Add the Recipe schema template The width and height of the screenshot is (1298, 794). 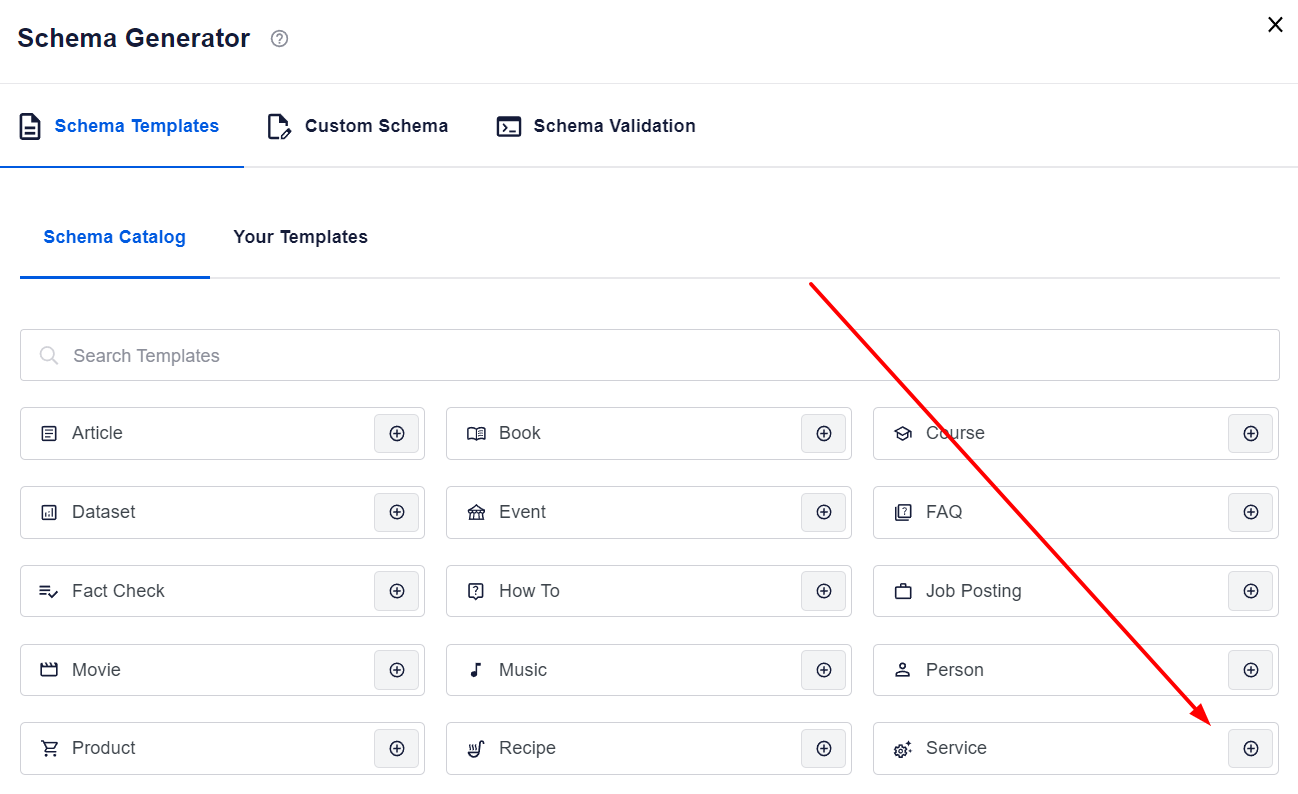point(824,748)
